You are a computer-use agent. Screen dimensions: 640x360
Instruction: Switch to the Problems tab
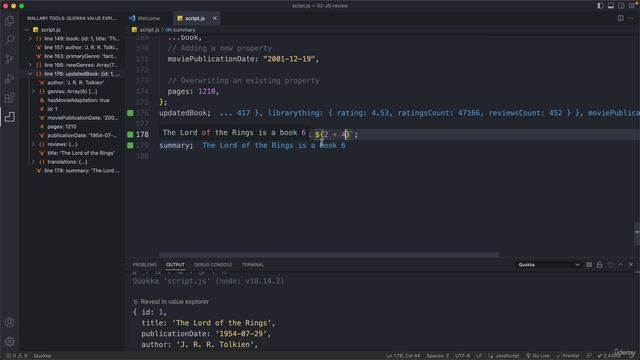pos(144,265)
